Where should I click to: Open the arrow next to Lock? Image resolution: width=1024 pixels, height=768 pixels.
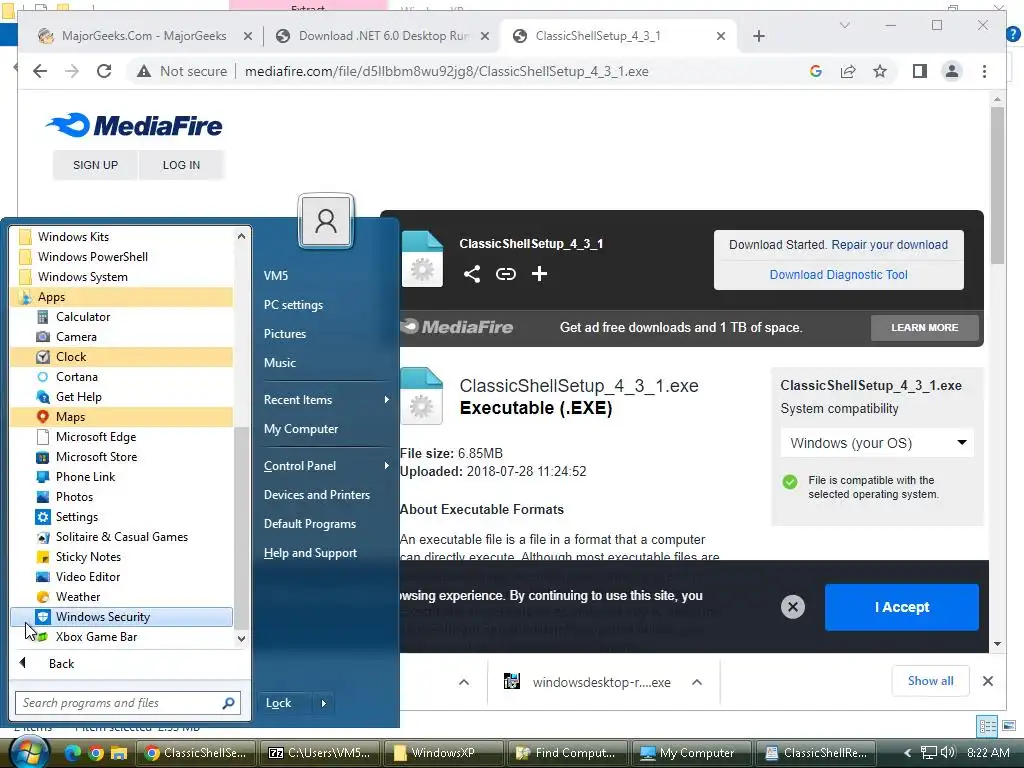[323, 703]
